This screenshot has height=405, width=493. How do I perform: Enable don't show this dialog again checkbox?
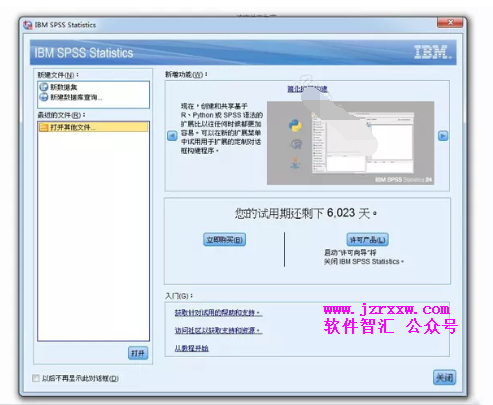coord(35,378)
